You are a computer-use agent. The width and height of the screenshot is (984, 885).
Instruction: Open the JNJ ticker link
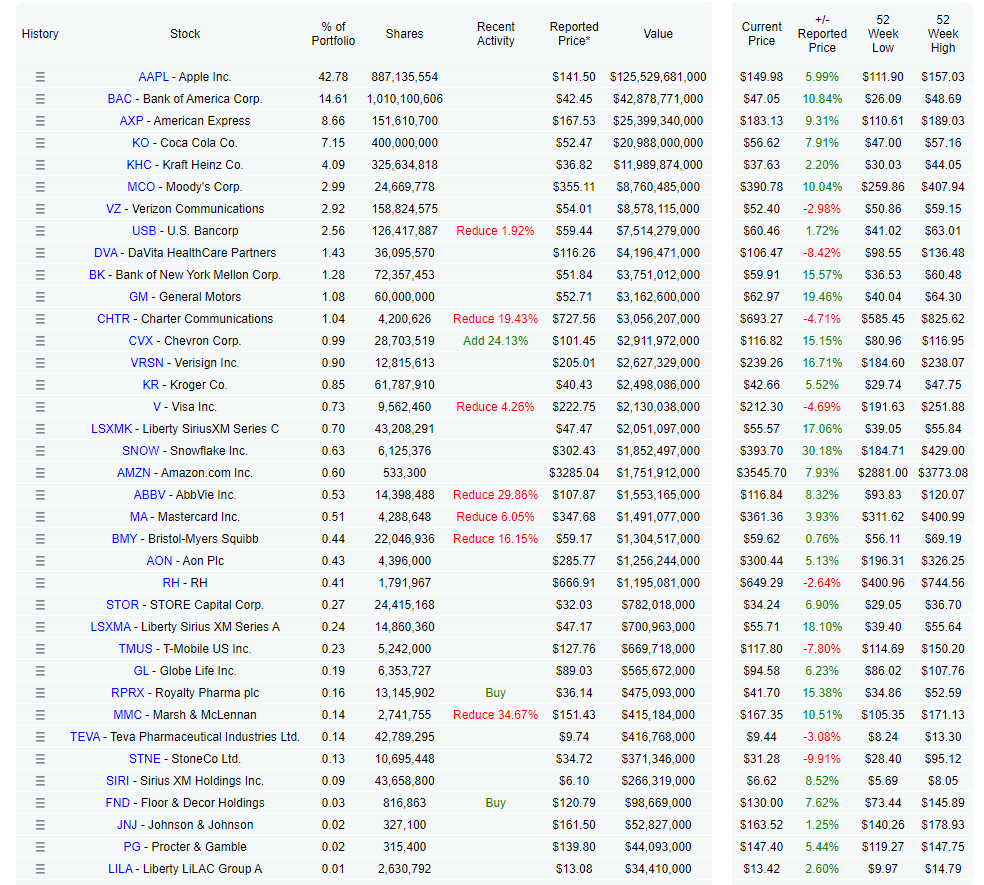[127, 825]
